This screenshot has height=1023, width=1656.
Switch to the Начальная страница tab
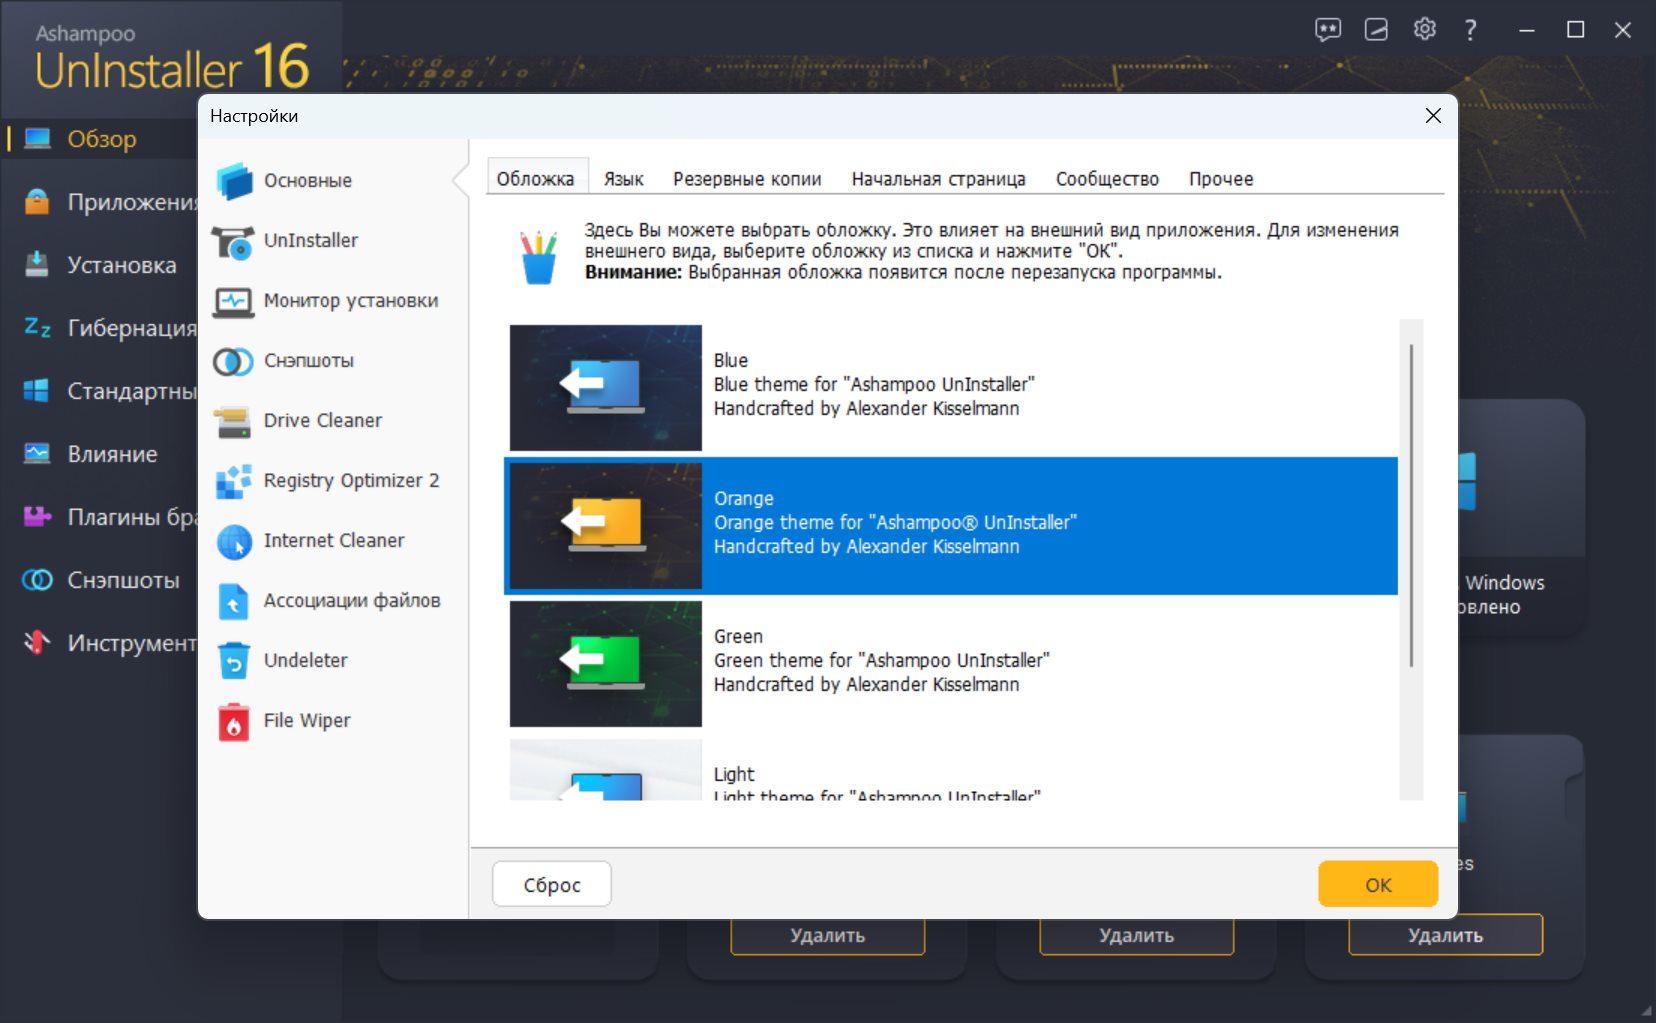tap(938, 179)
